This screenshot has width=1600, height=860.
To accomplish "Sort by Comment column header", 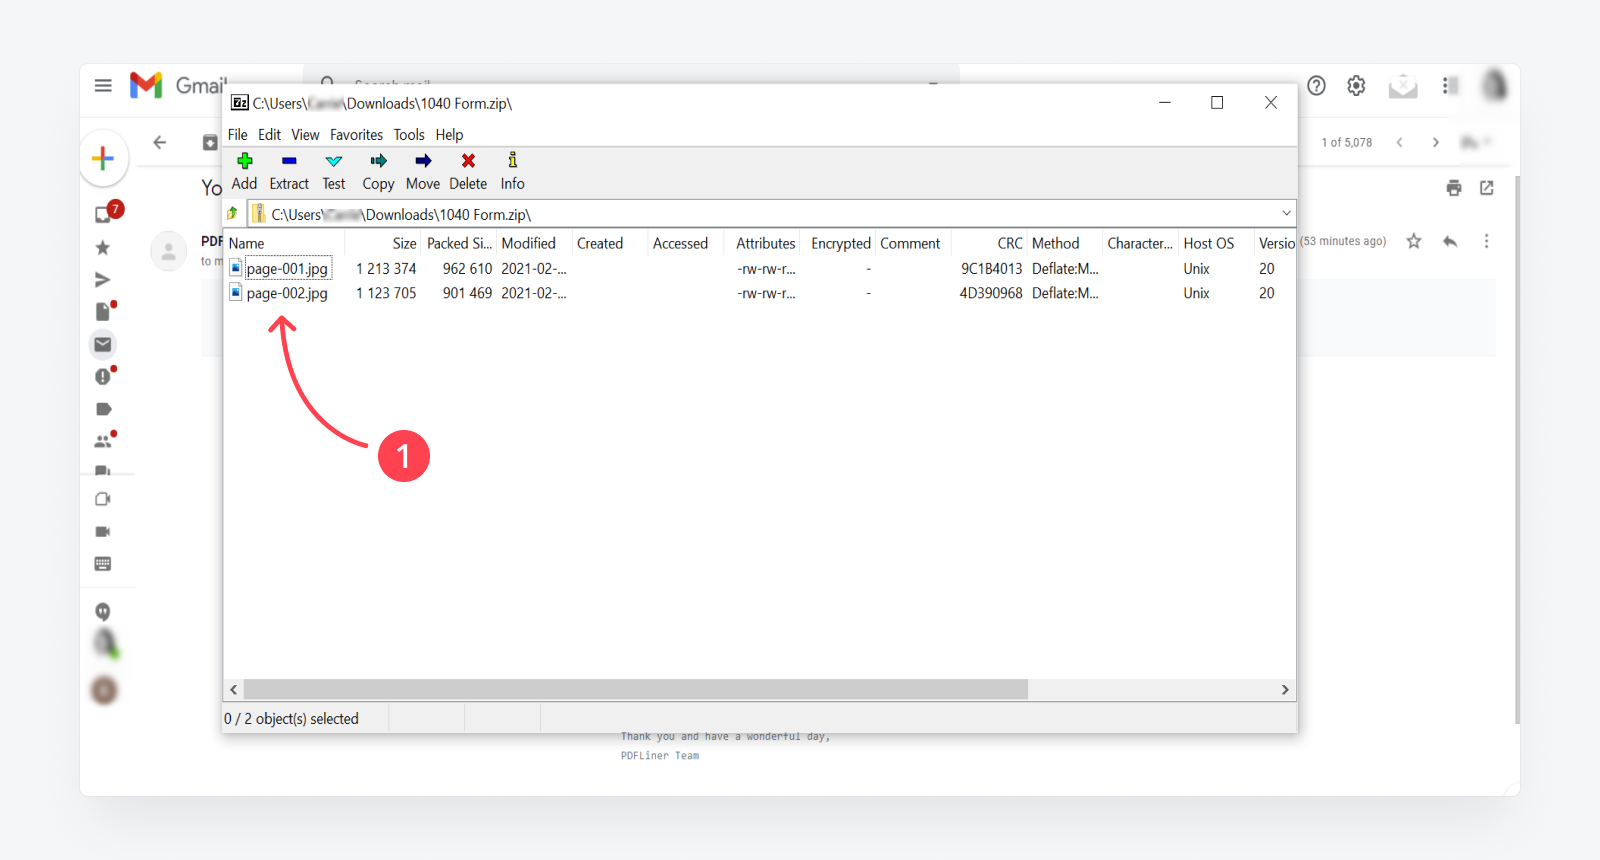I will click(x=912, y=243).
